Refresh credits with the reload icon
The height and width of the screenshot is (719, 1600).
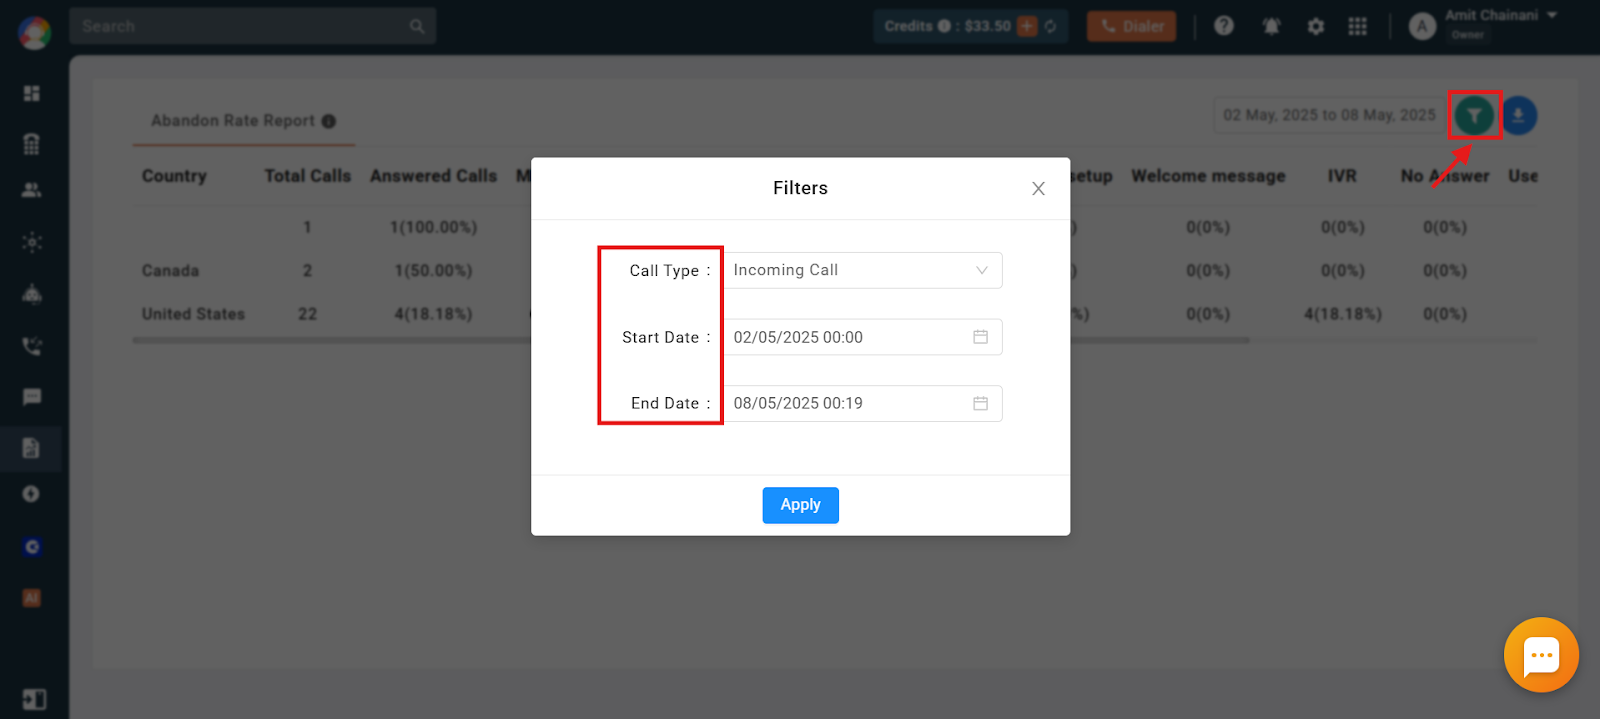coord(1050,26)
